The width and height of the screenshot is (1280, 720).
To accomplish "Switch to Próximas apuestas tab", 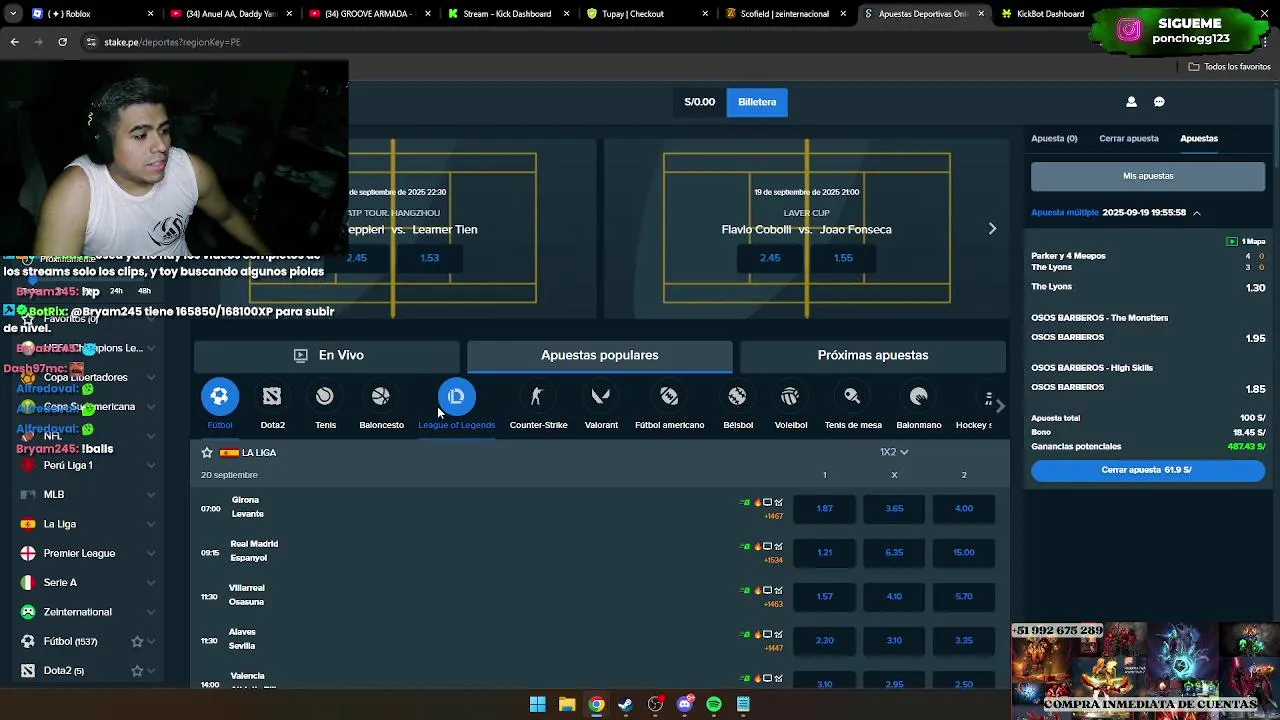I will click(873, 355).
